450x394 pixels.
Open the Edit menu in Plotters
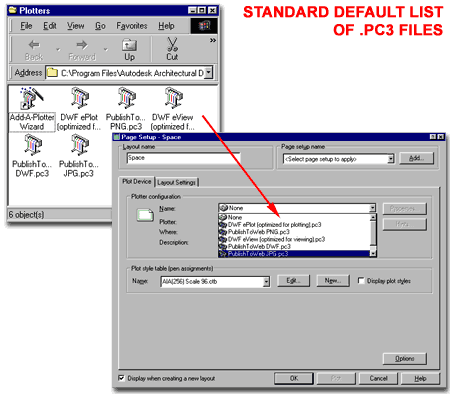(x=50, y=26)
